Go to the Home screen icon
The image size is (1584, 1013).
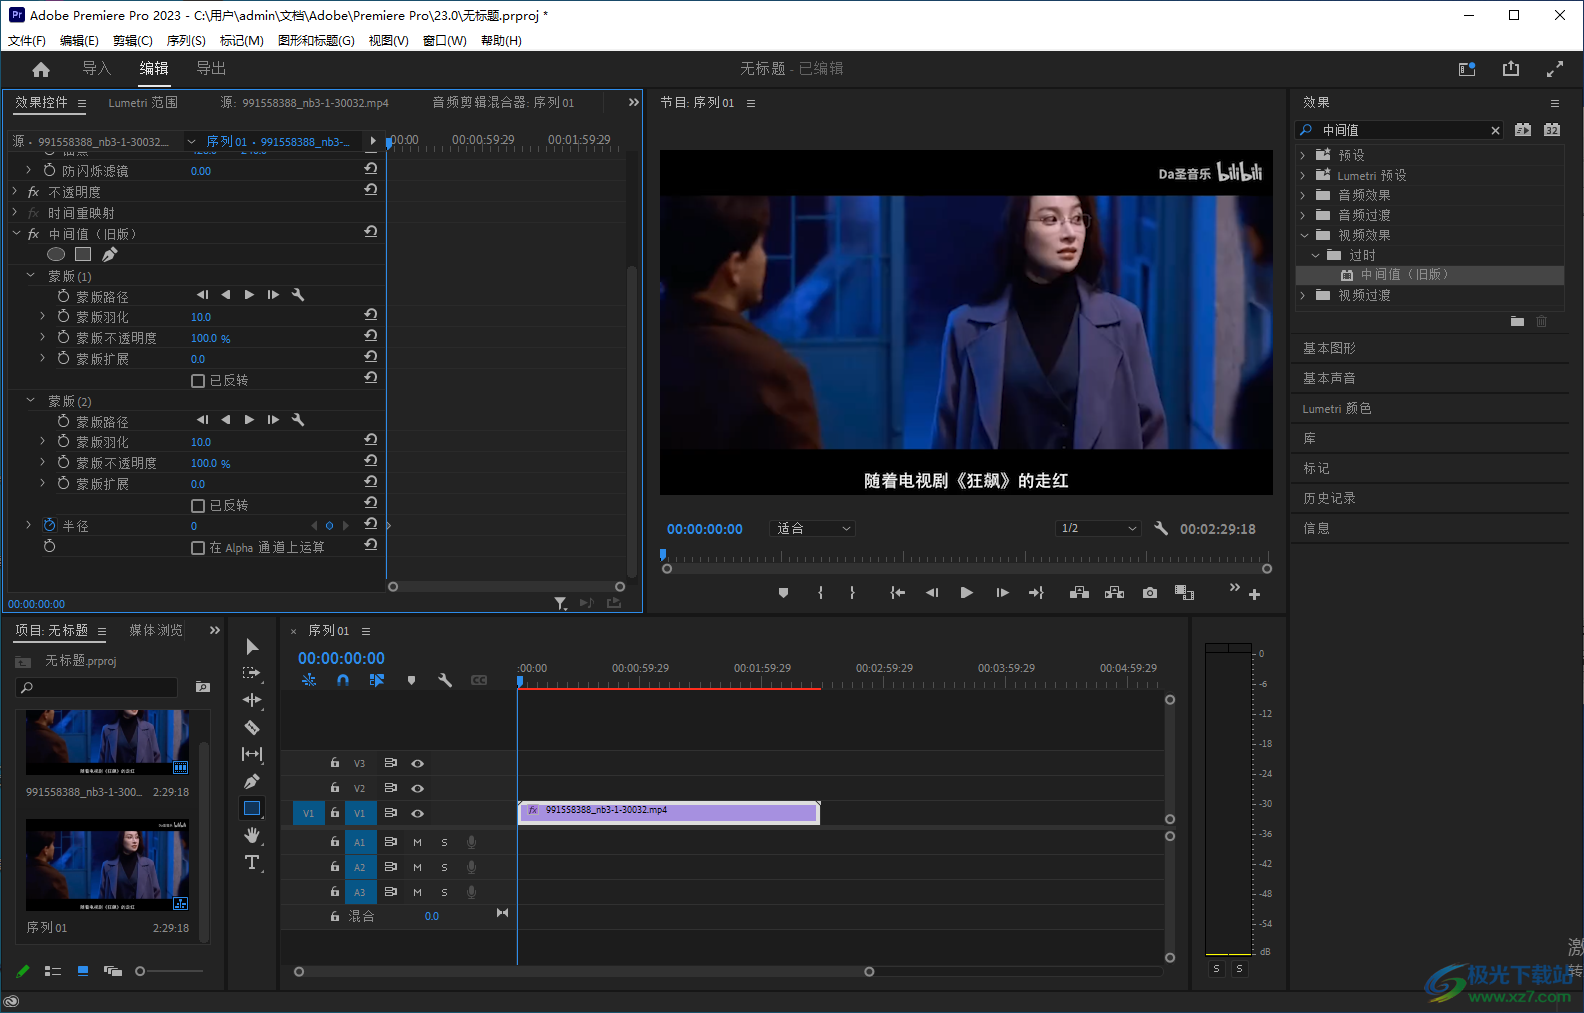pyautogui.click(x=41, y=69)
